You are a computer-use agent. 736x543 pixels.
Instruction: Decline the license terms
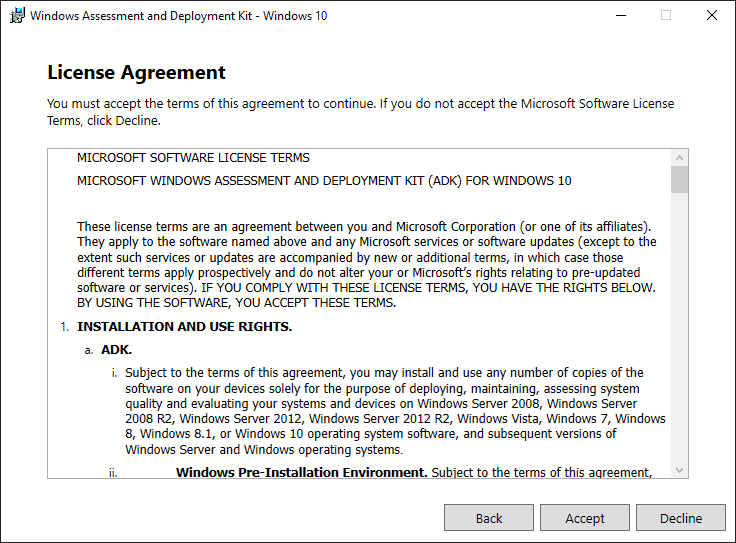click(681, 518)
